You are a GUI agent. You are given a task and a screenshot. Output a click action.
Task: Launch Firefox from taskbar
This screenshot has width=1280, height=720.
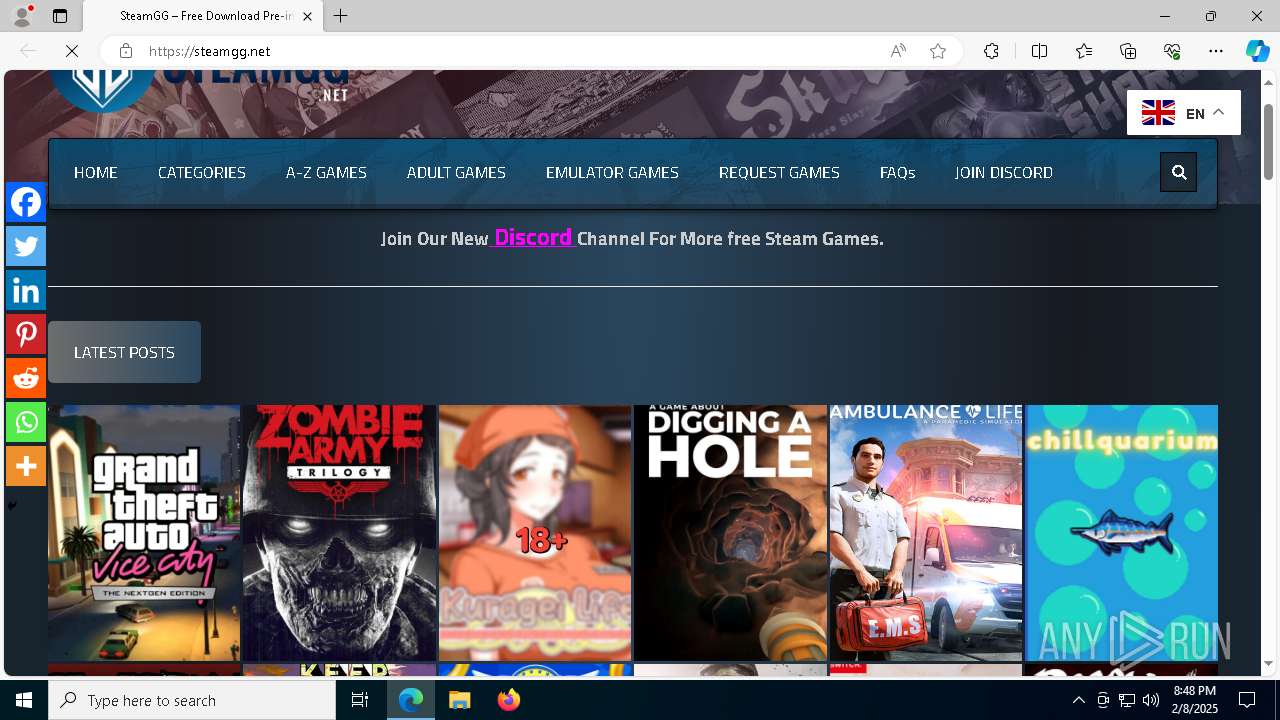point(509,700)
